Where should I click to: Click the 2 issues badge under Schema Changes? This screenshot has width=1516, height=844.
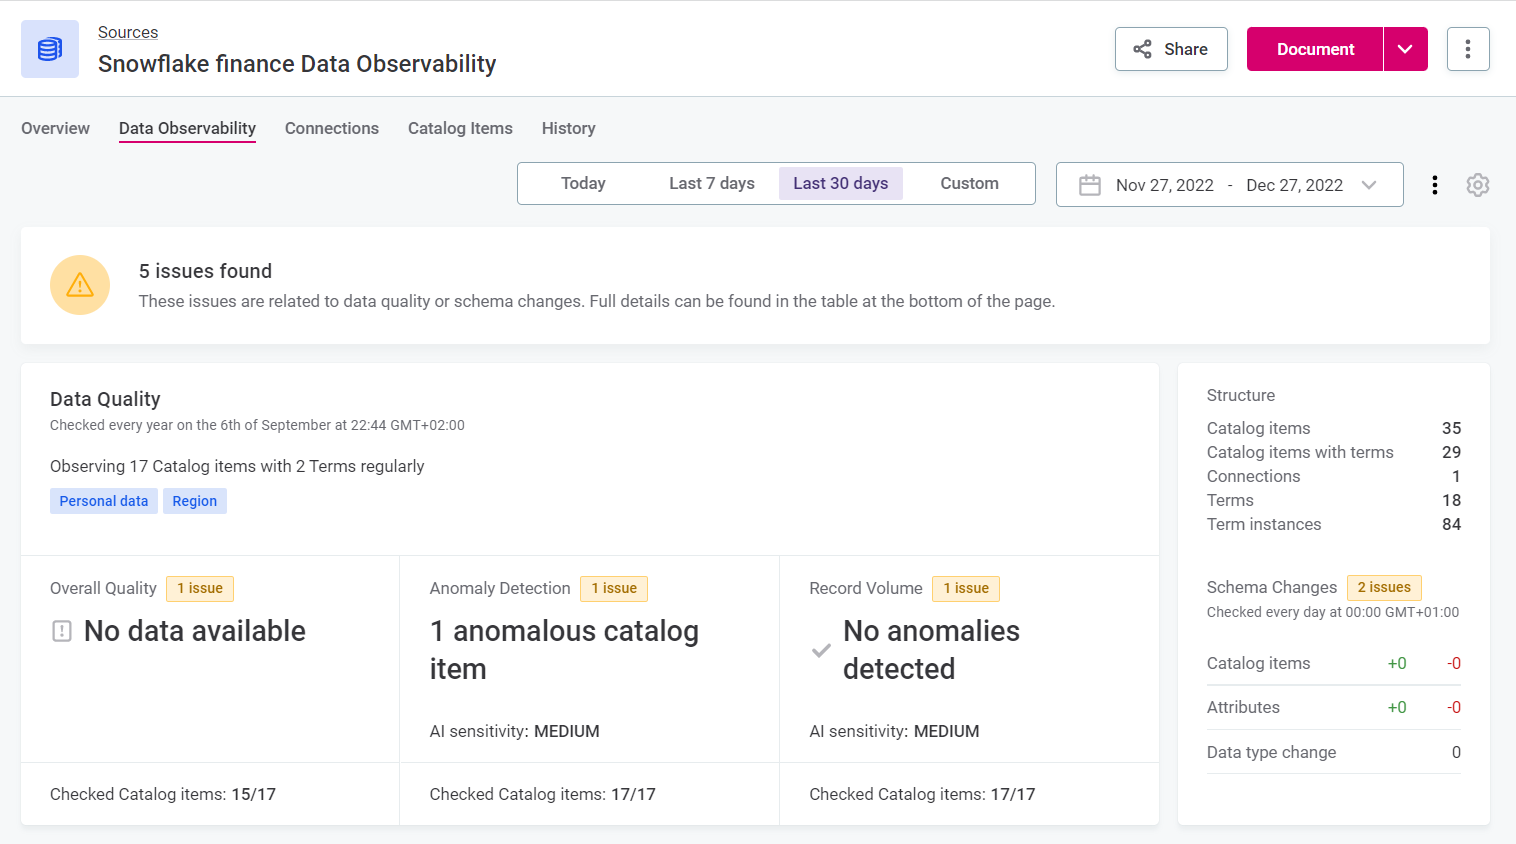[1384, 587]
